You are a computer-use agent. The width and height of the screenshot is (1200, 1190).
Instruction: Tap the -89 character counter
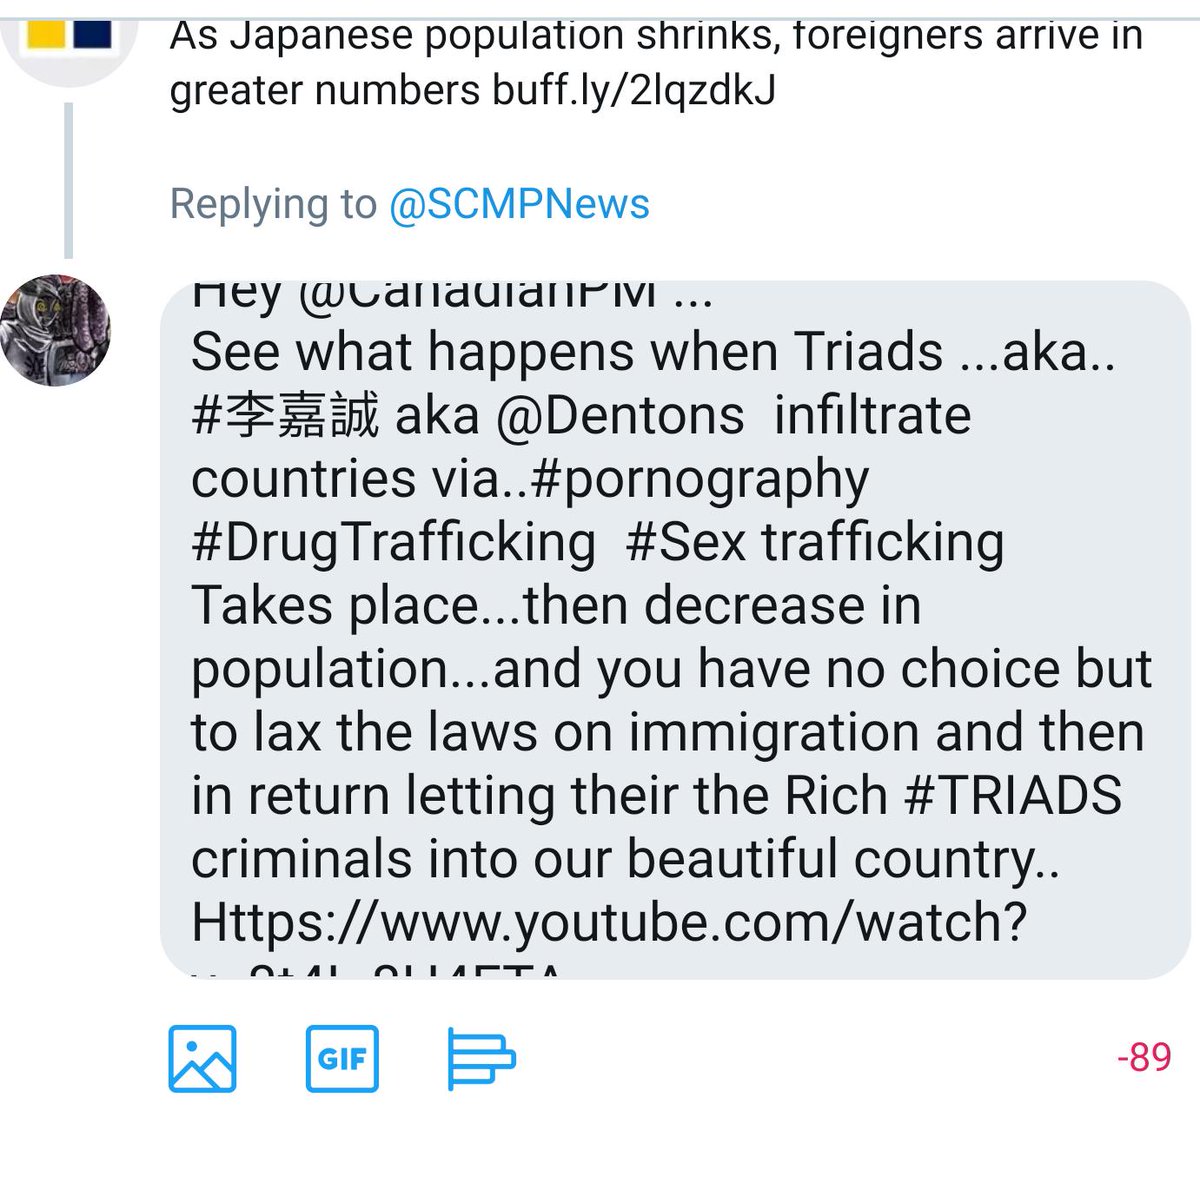pyautogui.click(x=1144, y=1058)
